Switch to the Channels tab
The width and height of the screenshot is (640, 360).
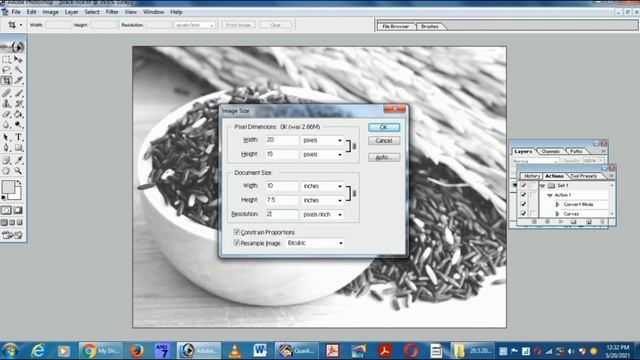(551, 151)
